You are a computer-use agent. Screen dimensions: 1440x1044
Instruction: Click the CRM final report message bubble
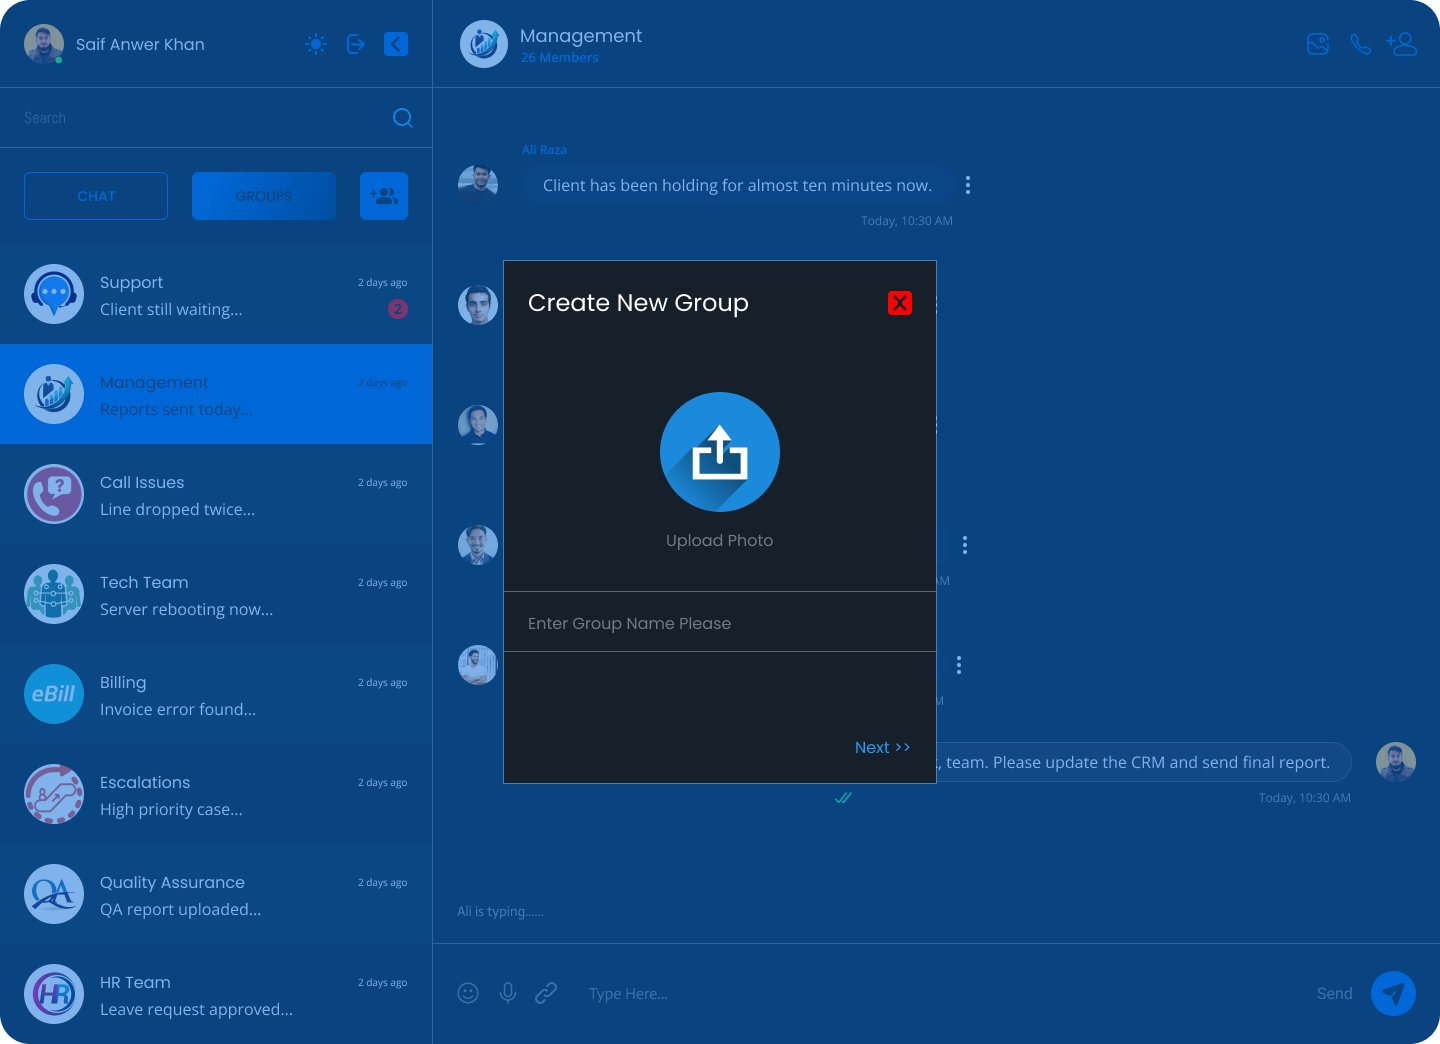1144,762
